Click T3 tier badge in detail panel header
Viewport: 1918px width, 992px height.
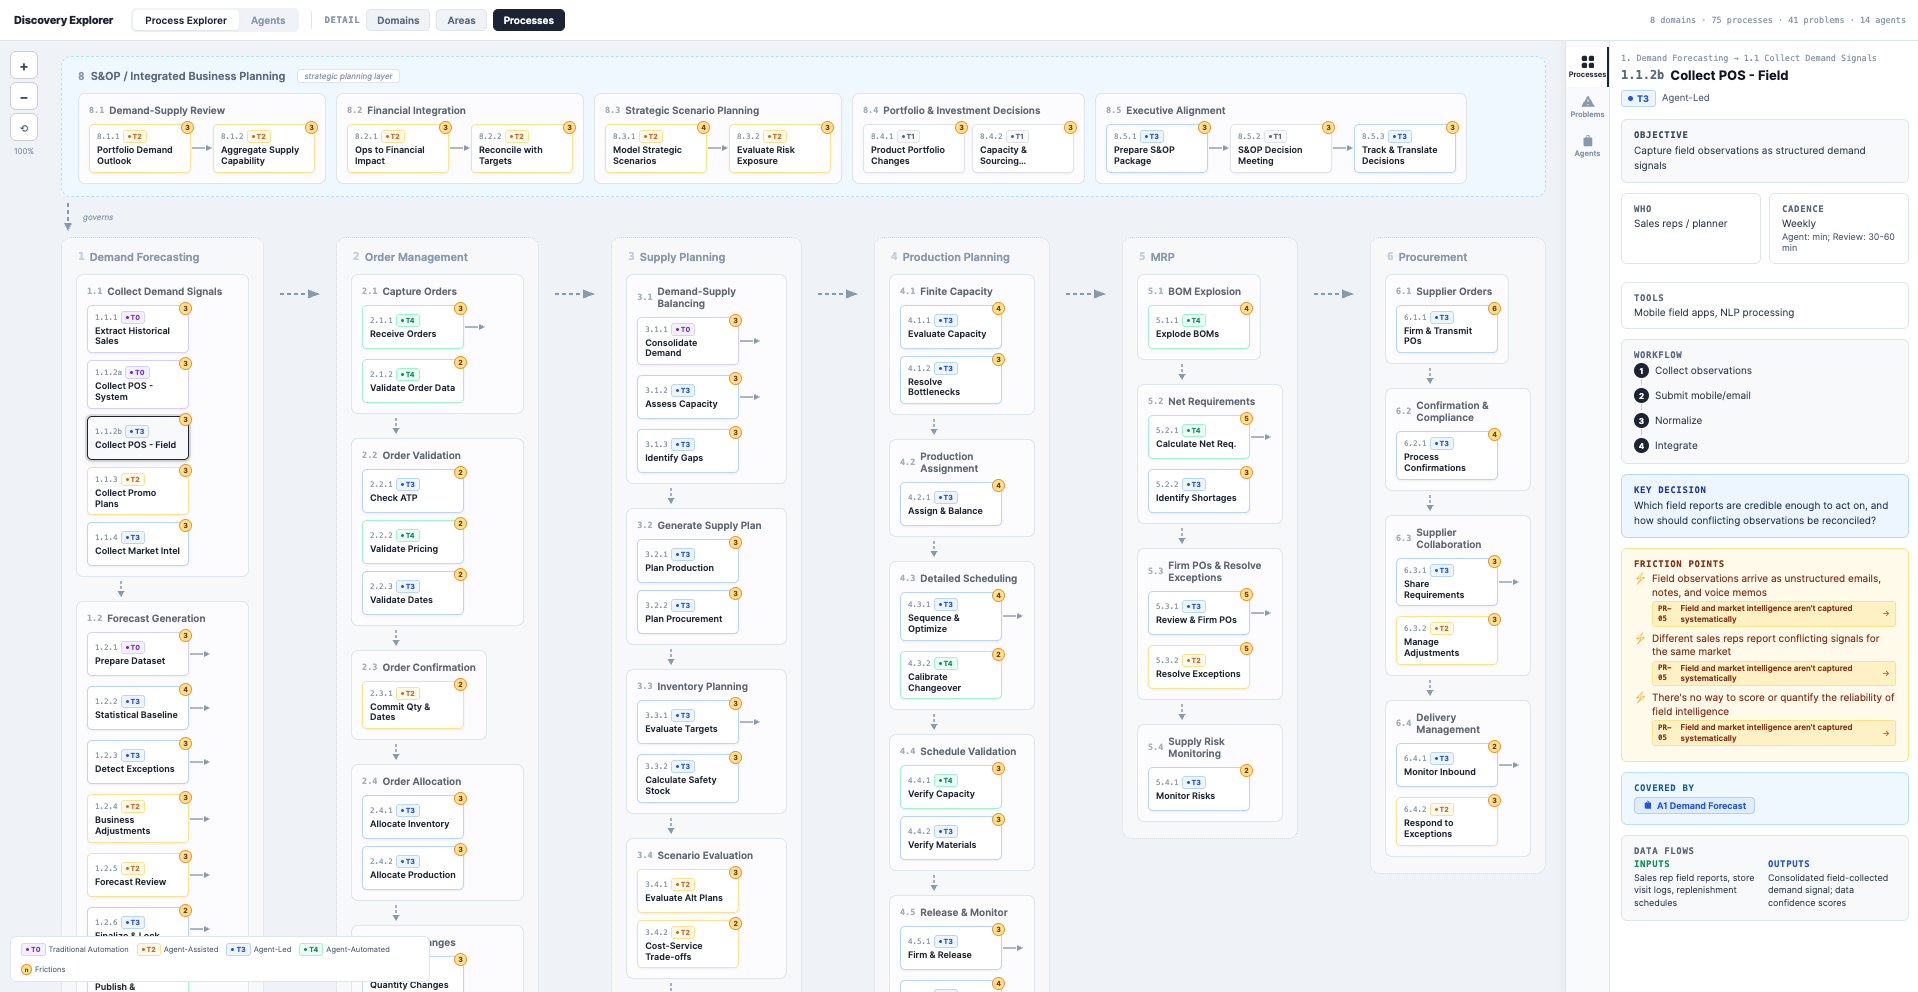1637,98
